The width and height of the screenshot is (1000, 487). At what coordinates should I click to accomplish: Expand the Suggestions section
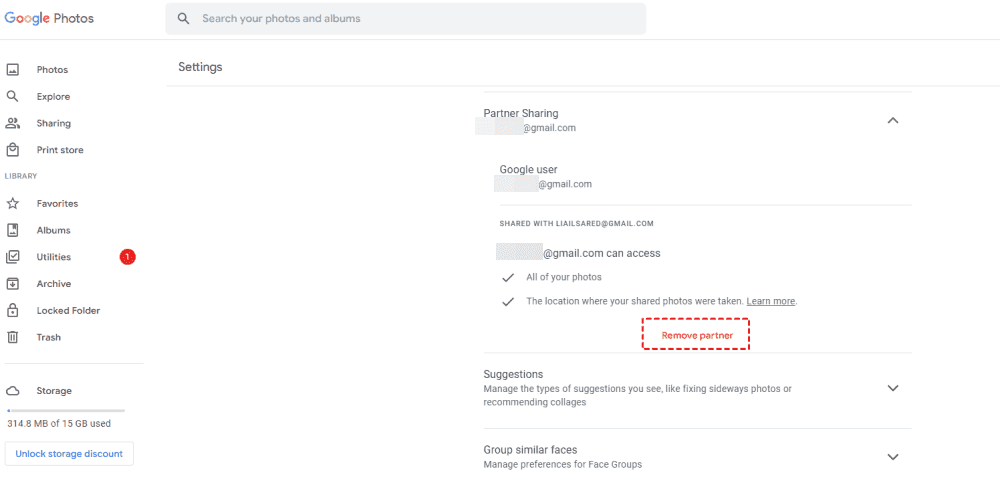893,388
